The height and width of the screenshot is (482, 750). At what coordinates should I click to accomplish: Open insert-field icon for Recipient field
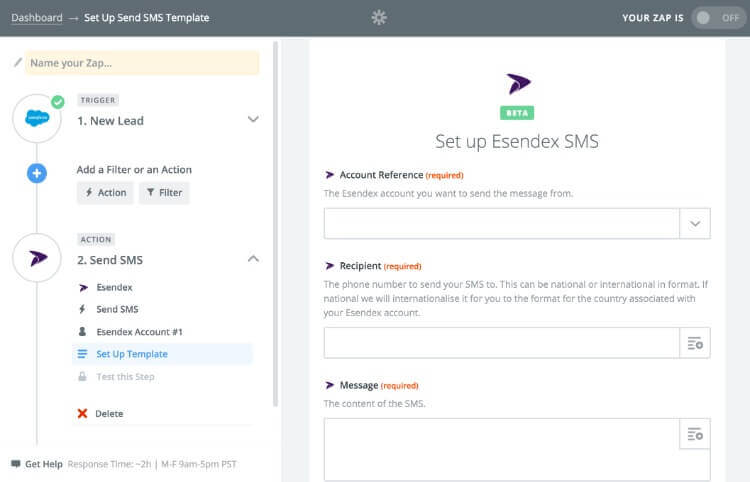[695, 343]
